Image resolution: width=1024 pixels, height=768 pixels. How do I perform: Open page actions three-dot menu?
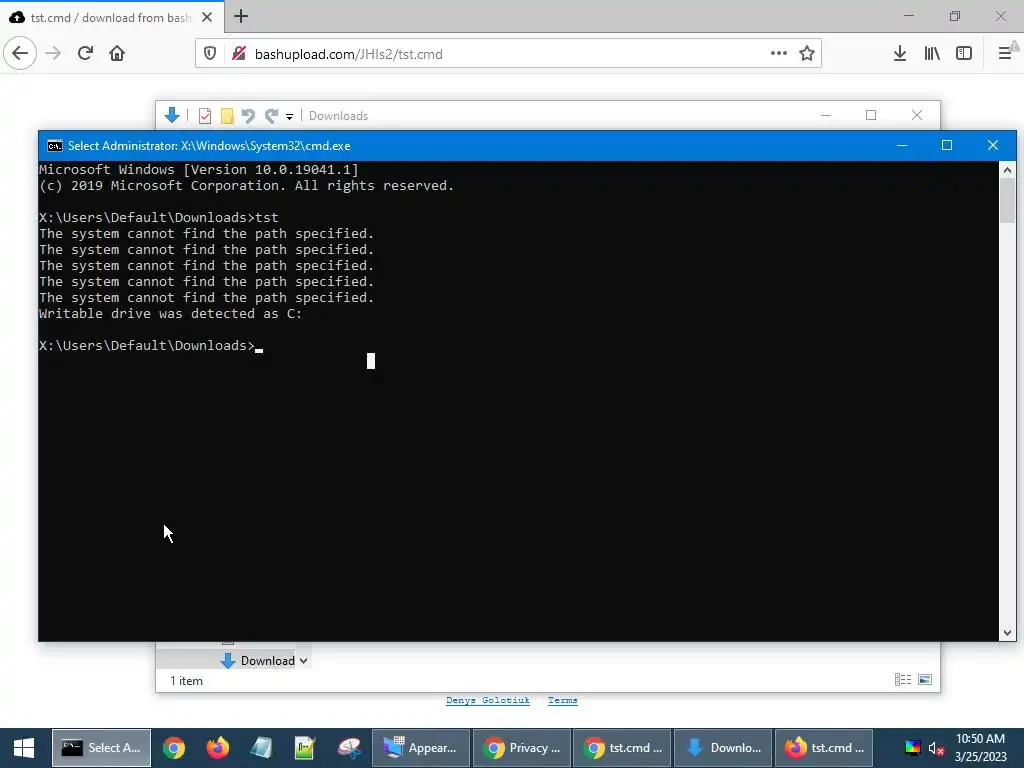tap(778, 54)
